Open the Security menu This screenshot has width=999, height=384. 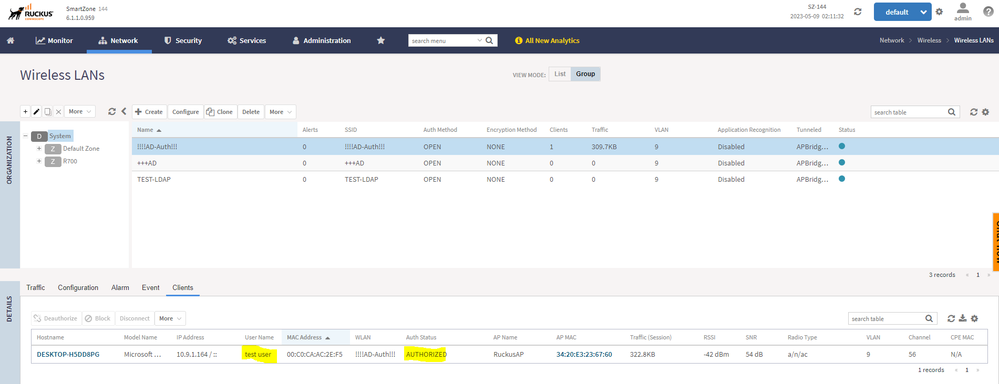(x=183, y=41)
